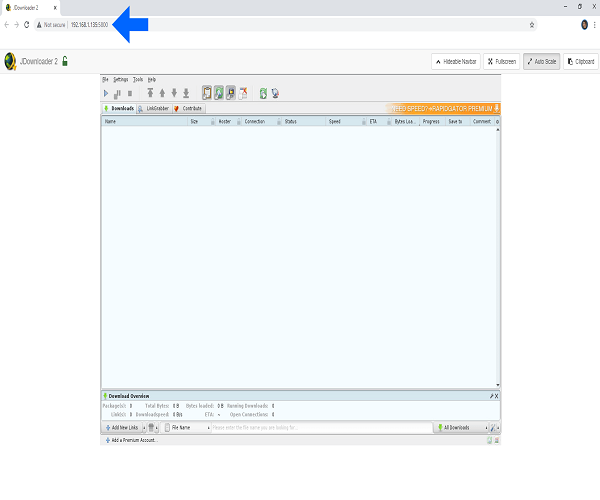Focus the file name search field
Screen dimensions: 600x500
tap(322, 428)
